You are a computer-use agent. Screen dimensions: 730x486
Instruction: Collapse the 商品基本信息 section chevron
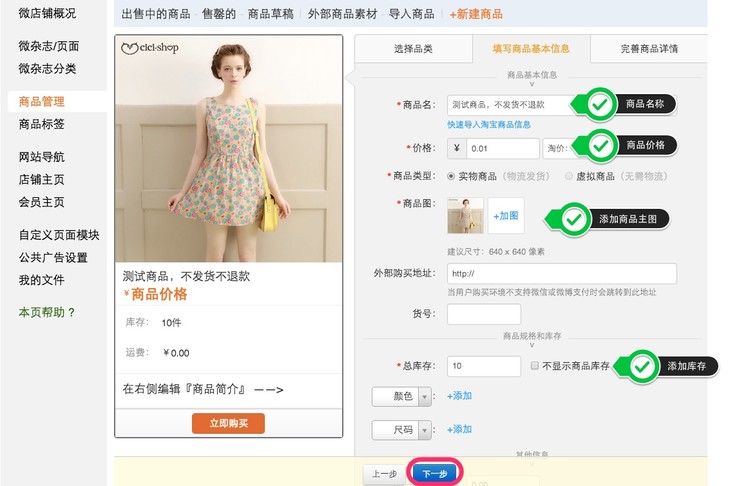point(532,84)
